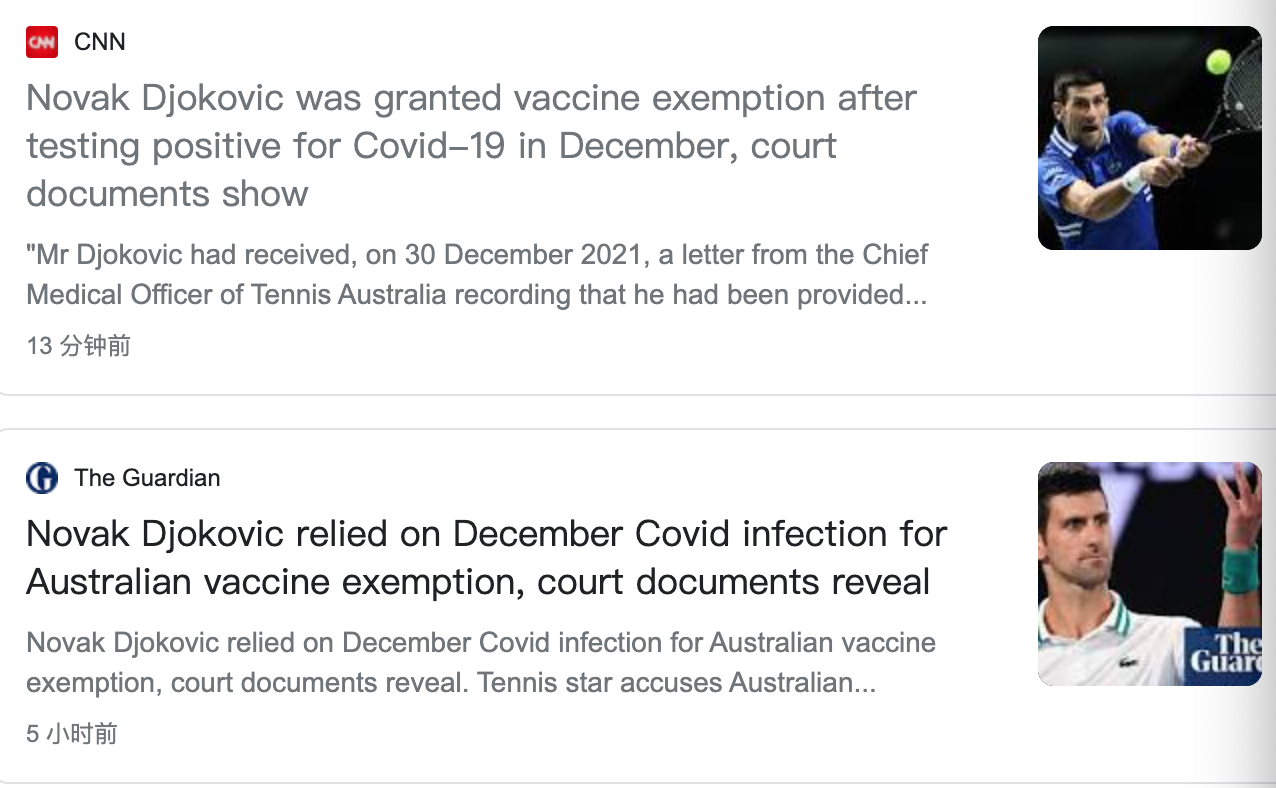1276x788 pixels.
Task: Click blank space beside the Guardian timestamp
Action: click(500, 734)
